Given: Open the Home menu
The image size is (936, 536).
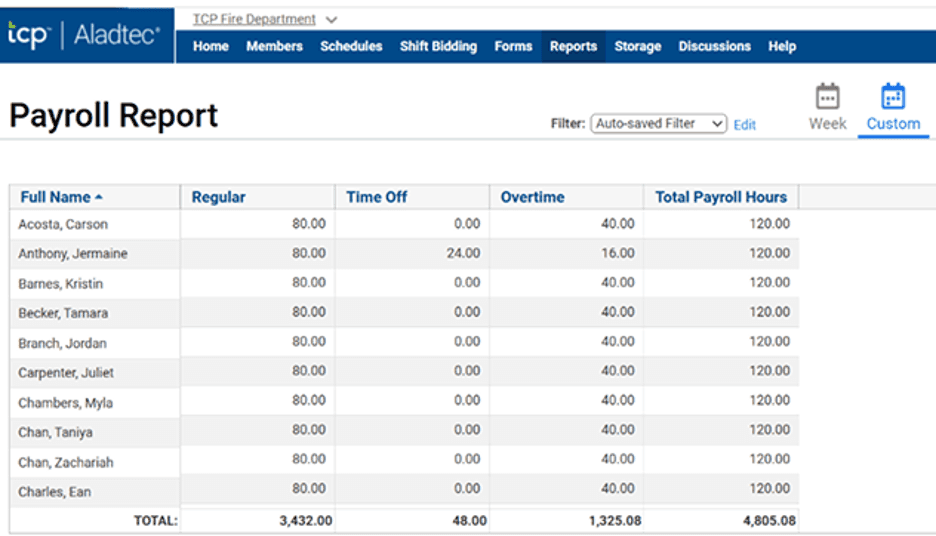Looking at the screenshot, I should point(210,46).
